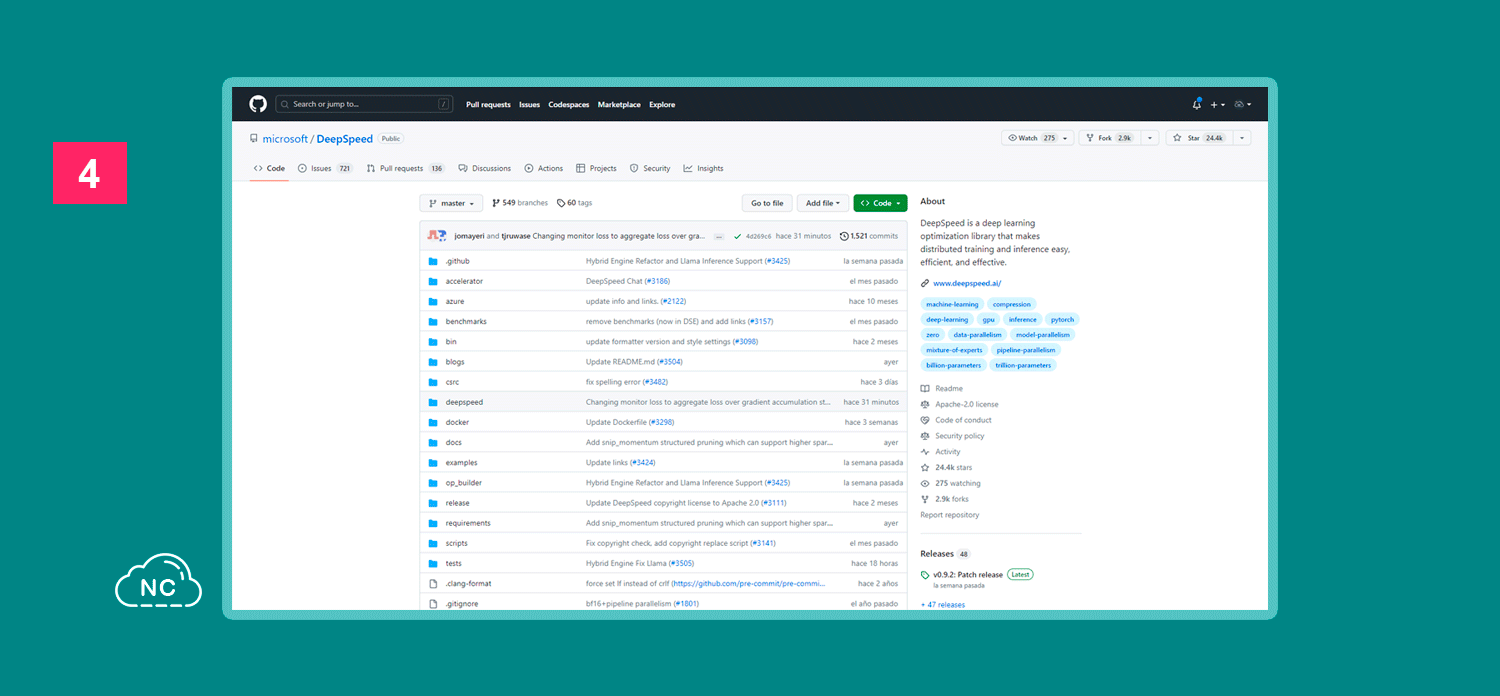Click the pytorch topic tag
1500x696 pixels.
click(x=1062, y=320)
